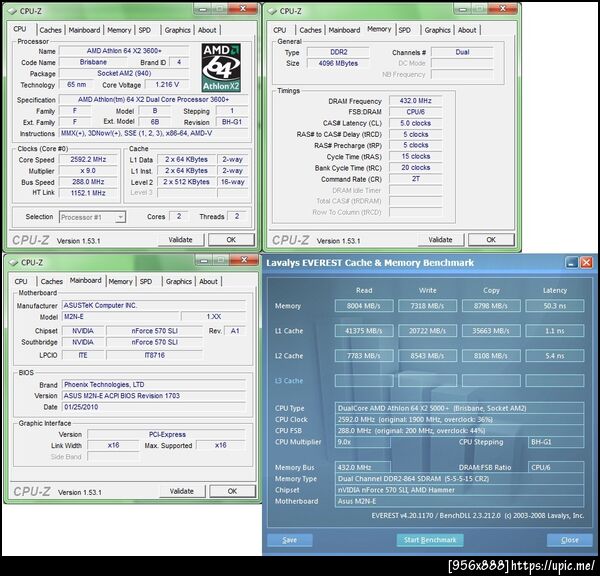Image resolution: width=600 pixels, height=576 pixels.
Task: Click the Code Name Brisbane field
Action: click(93, 62)
